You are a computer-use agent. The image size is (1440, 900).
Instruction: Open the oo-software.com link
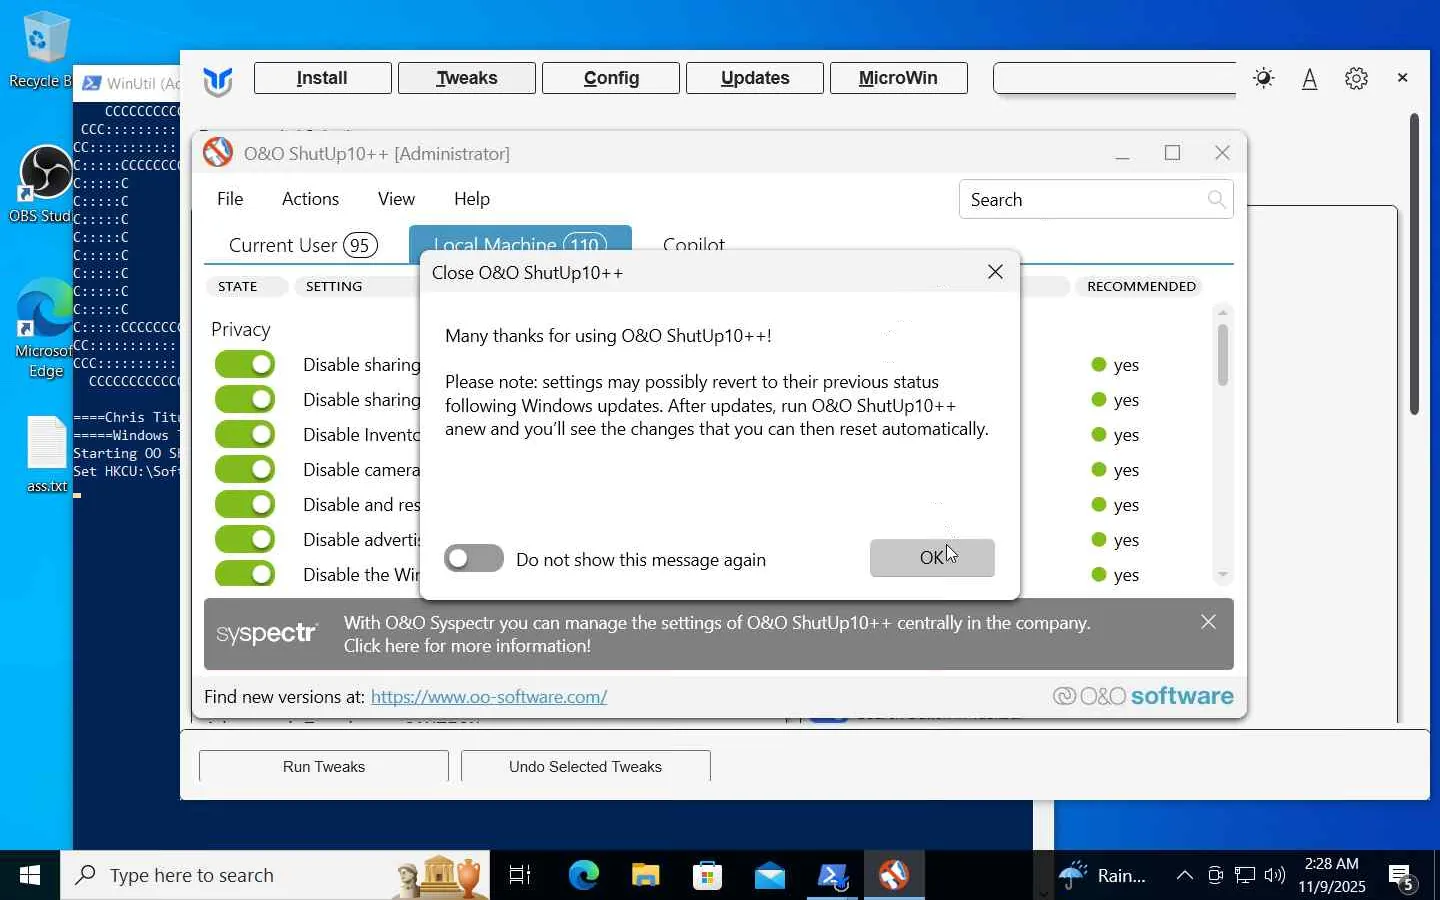click(489, 697)
